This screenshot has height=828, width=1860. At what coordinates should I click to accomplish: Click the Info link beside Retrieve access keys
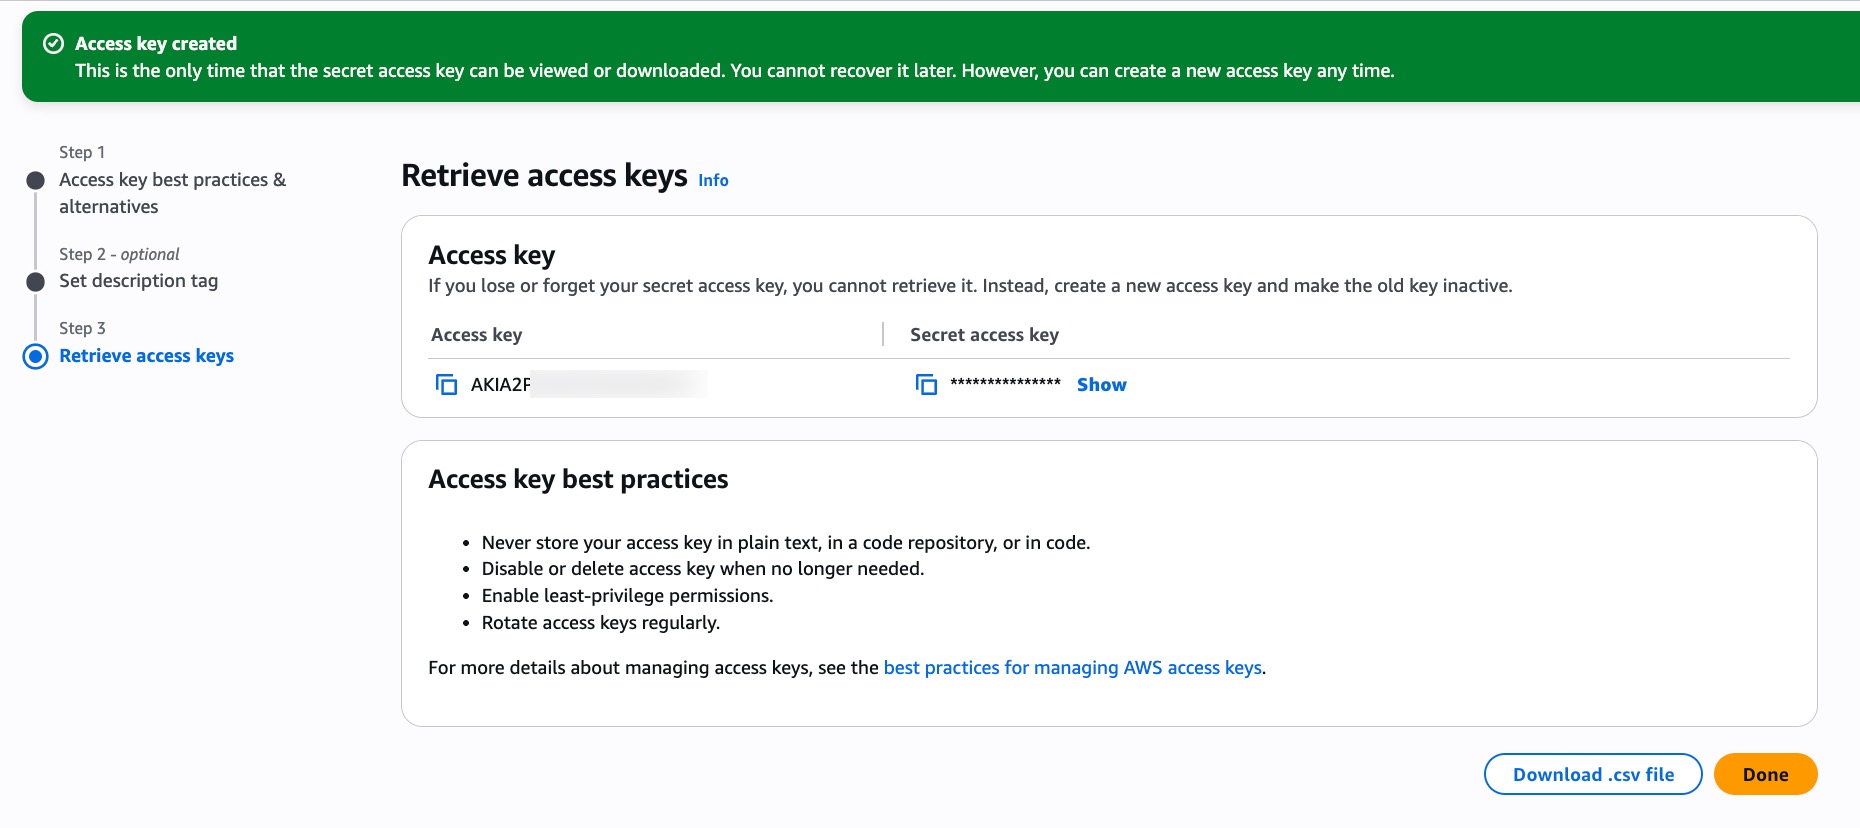coord(713,181)
